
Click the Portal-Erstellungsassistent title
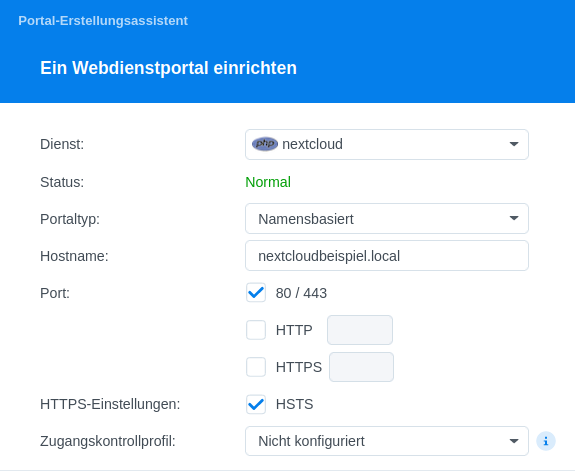coord(103,21)
